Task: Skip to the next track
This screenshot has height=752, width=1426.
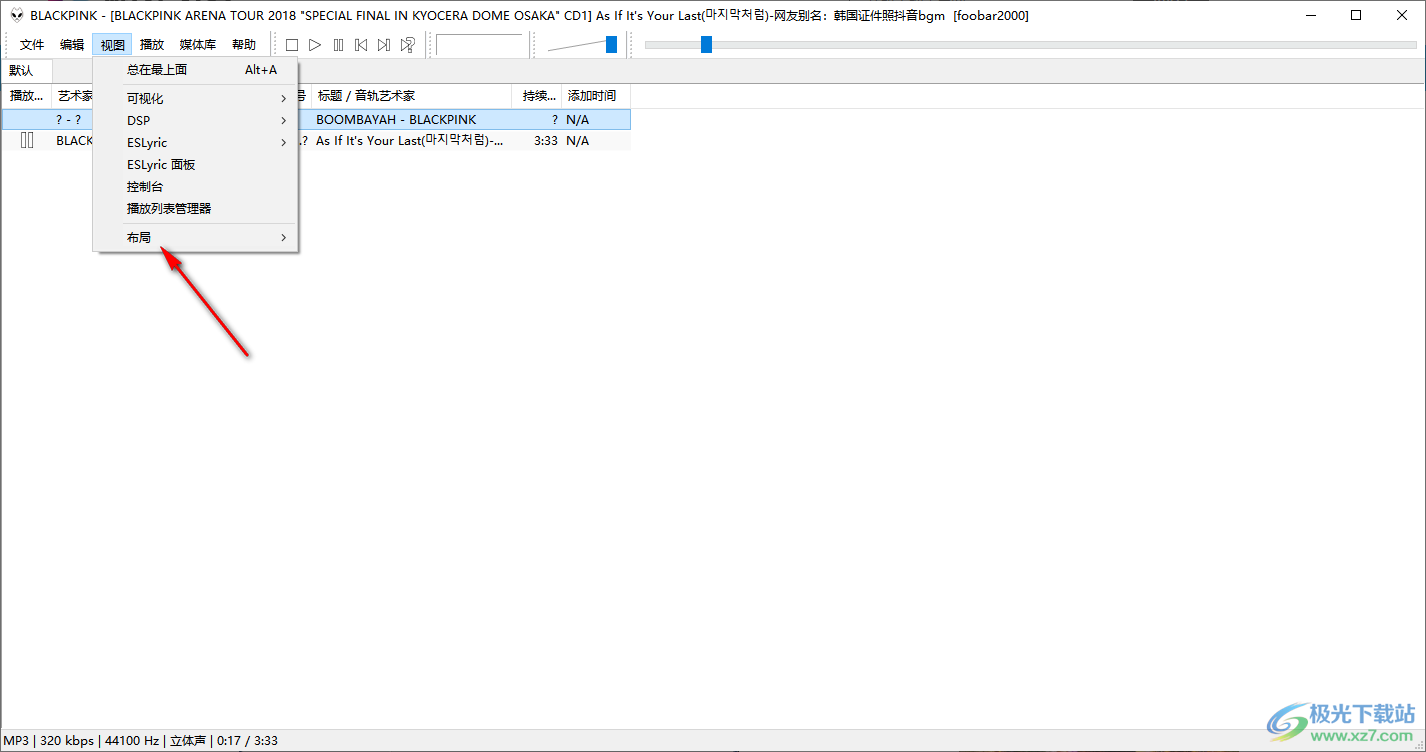Action: tap(384, 45)
